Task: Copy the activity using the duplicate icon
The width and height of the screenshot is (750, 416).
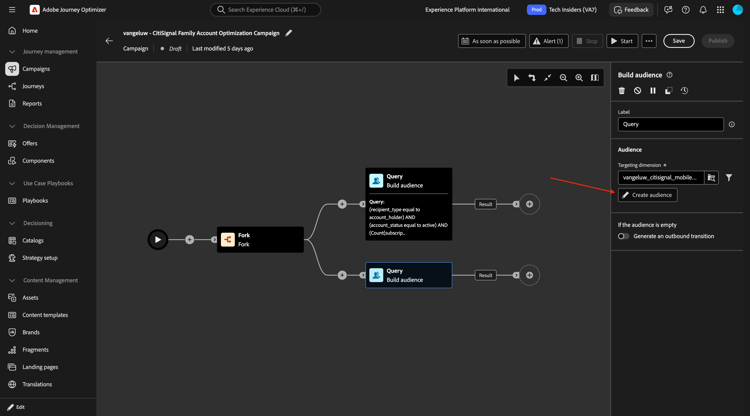Action: (669, 91)
